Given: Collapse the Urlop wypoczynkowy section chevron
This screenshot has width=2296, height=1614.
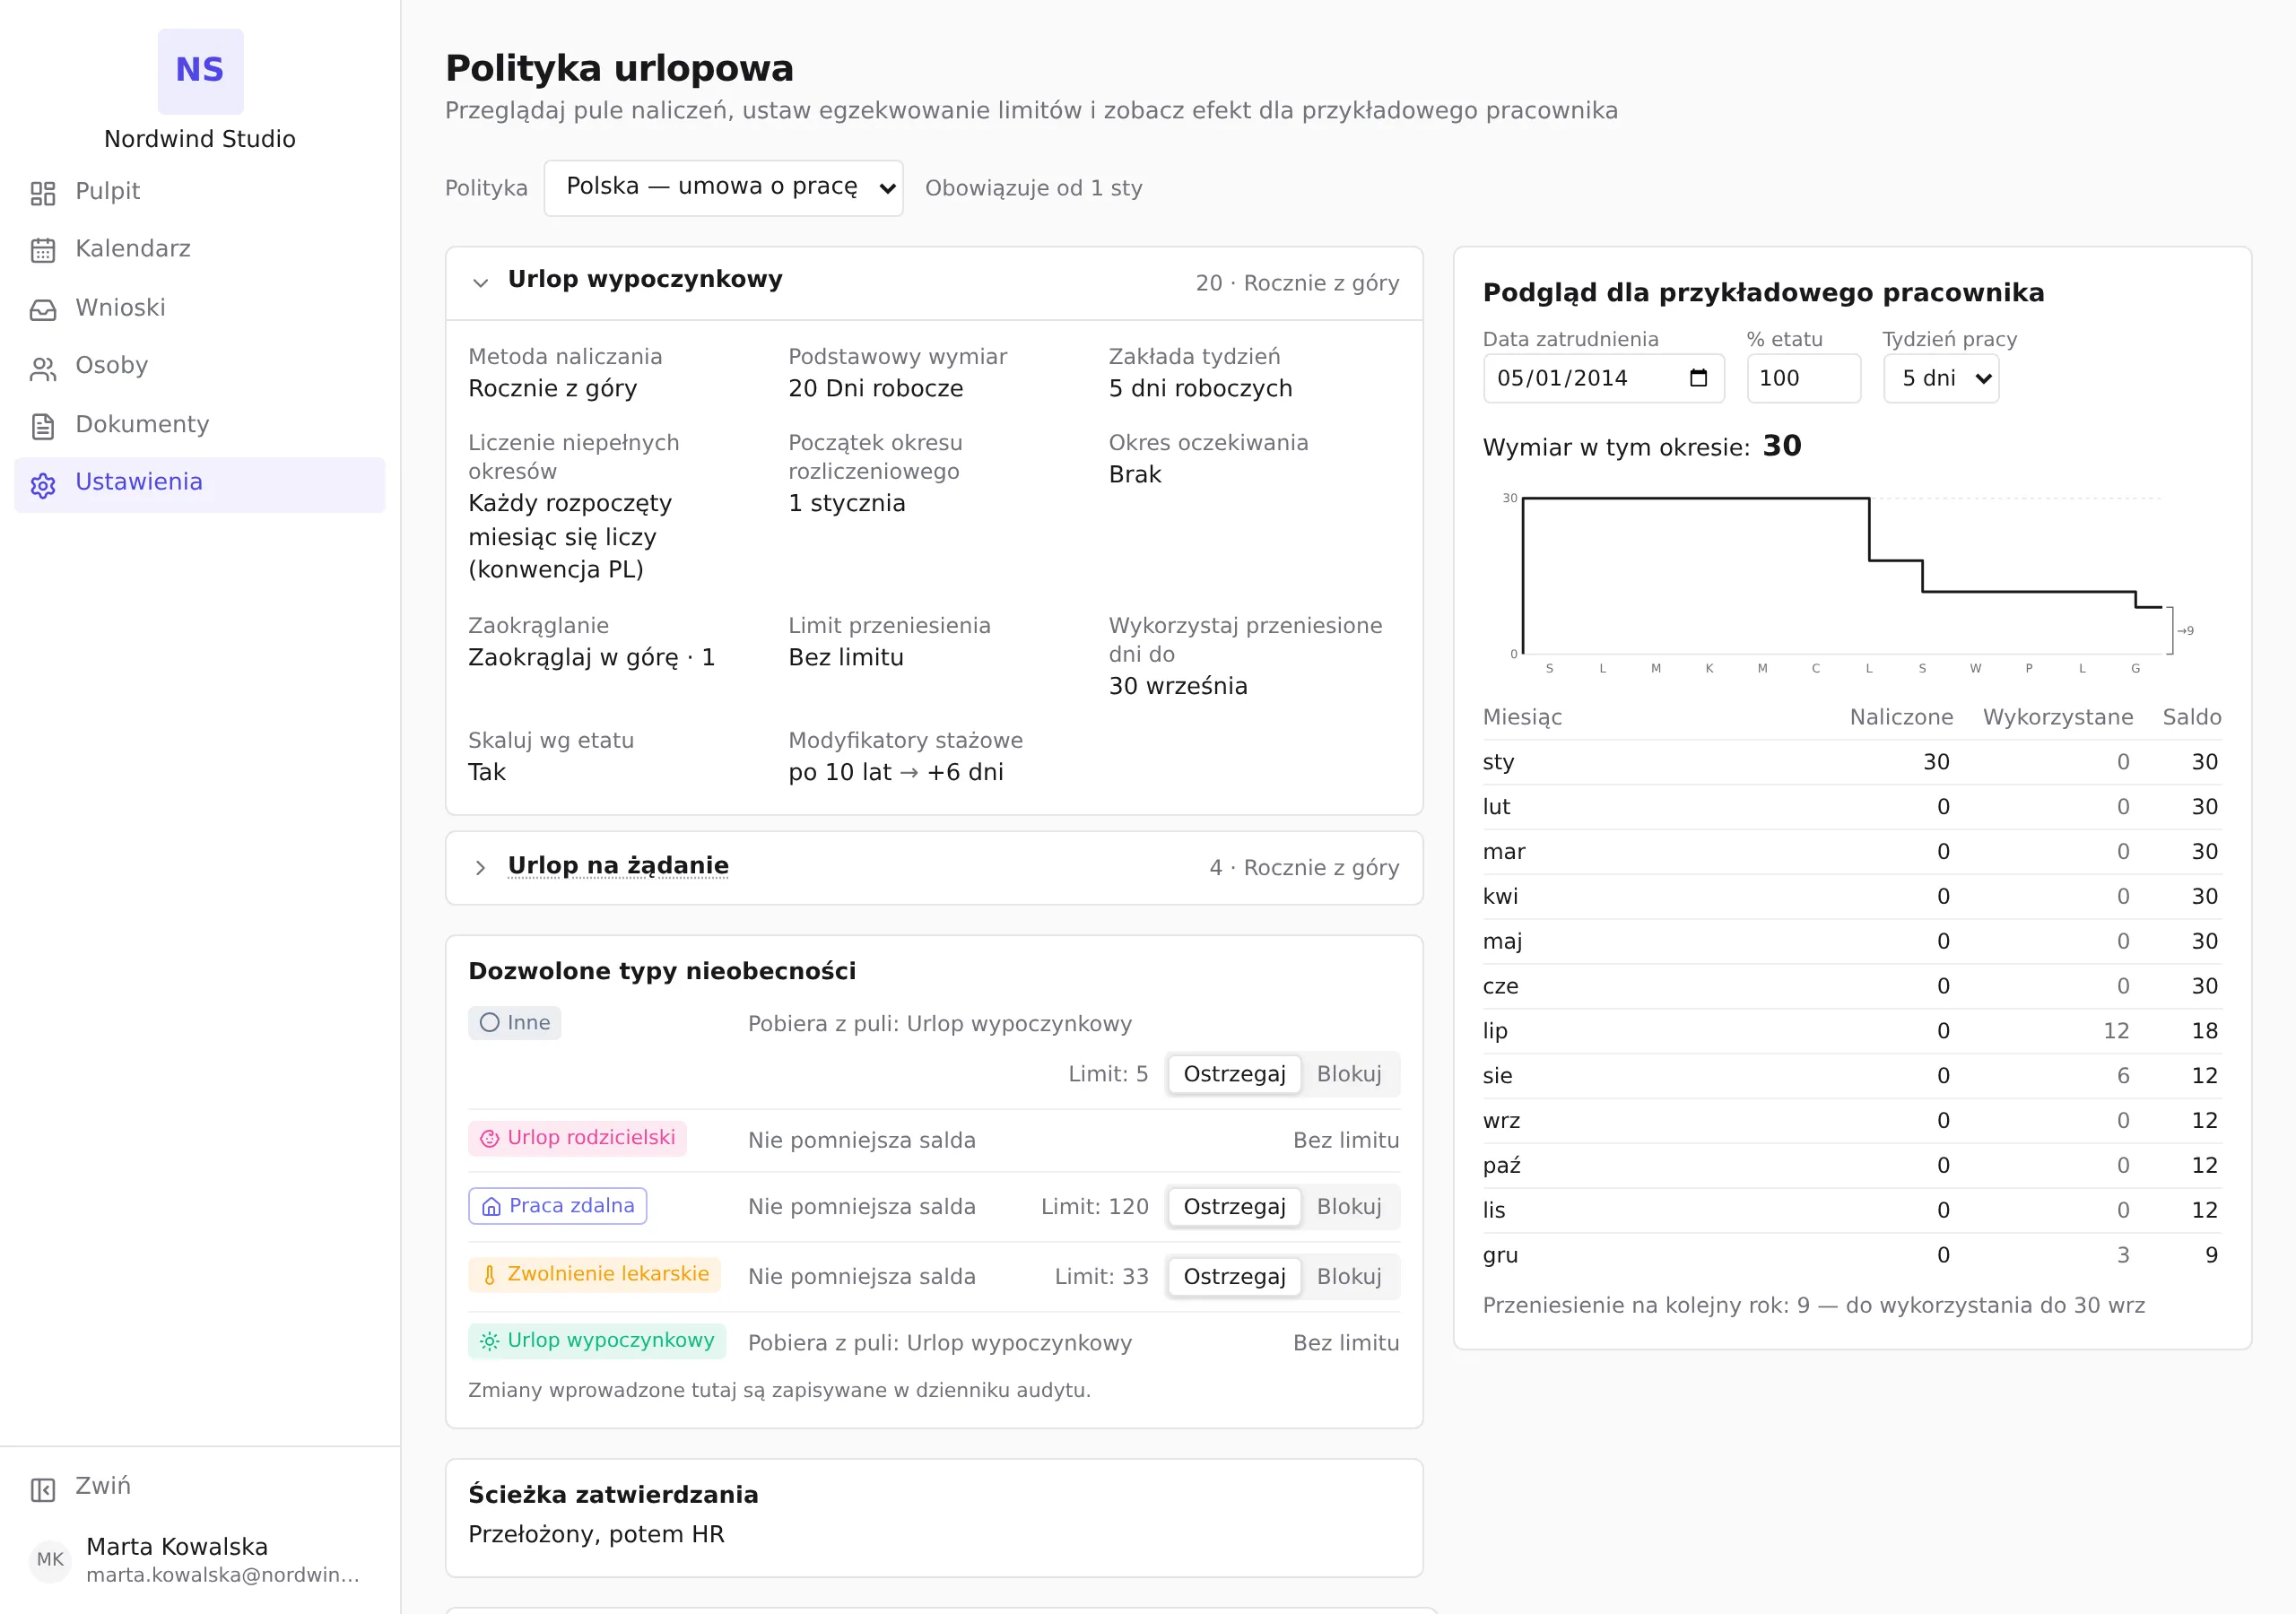Looking at the screenshot, I should (x=480, y=283).
